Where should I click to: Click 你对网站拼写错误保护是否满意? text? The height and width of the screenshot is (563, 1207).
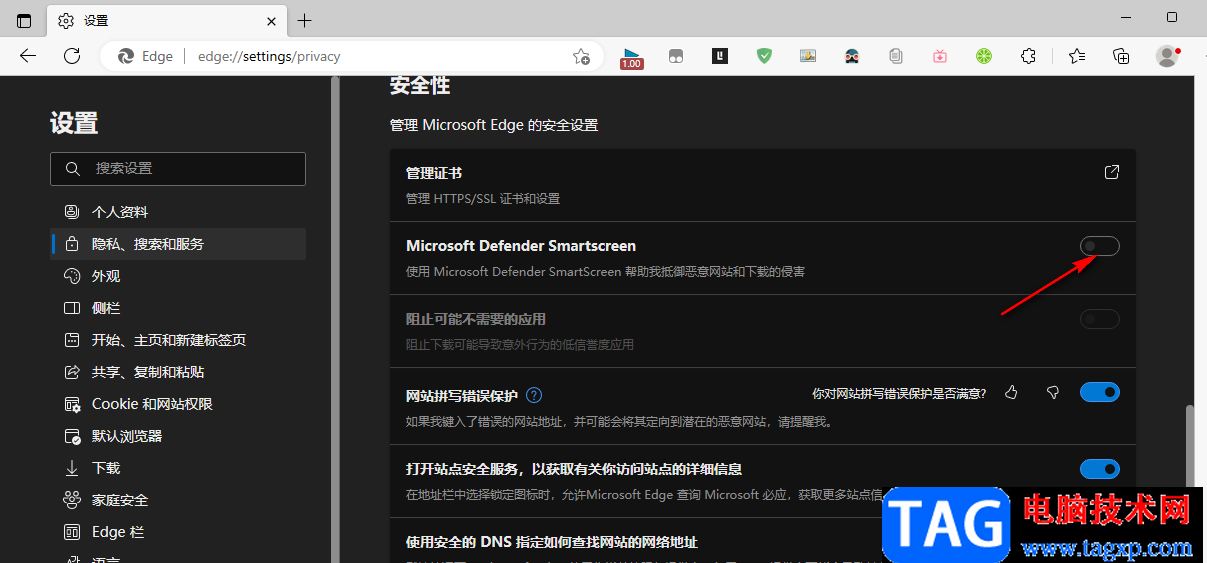(x=899, y=394)
